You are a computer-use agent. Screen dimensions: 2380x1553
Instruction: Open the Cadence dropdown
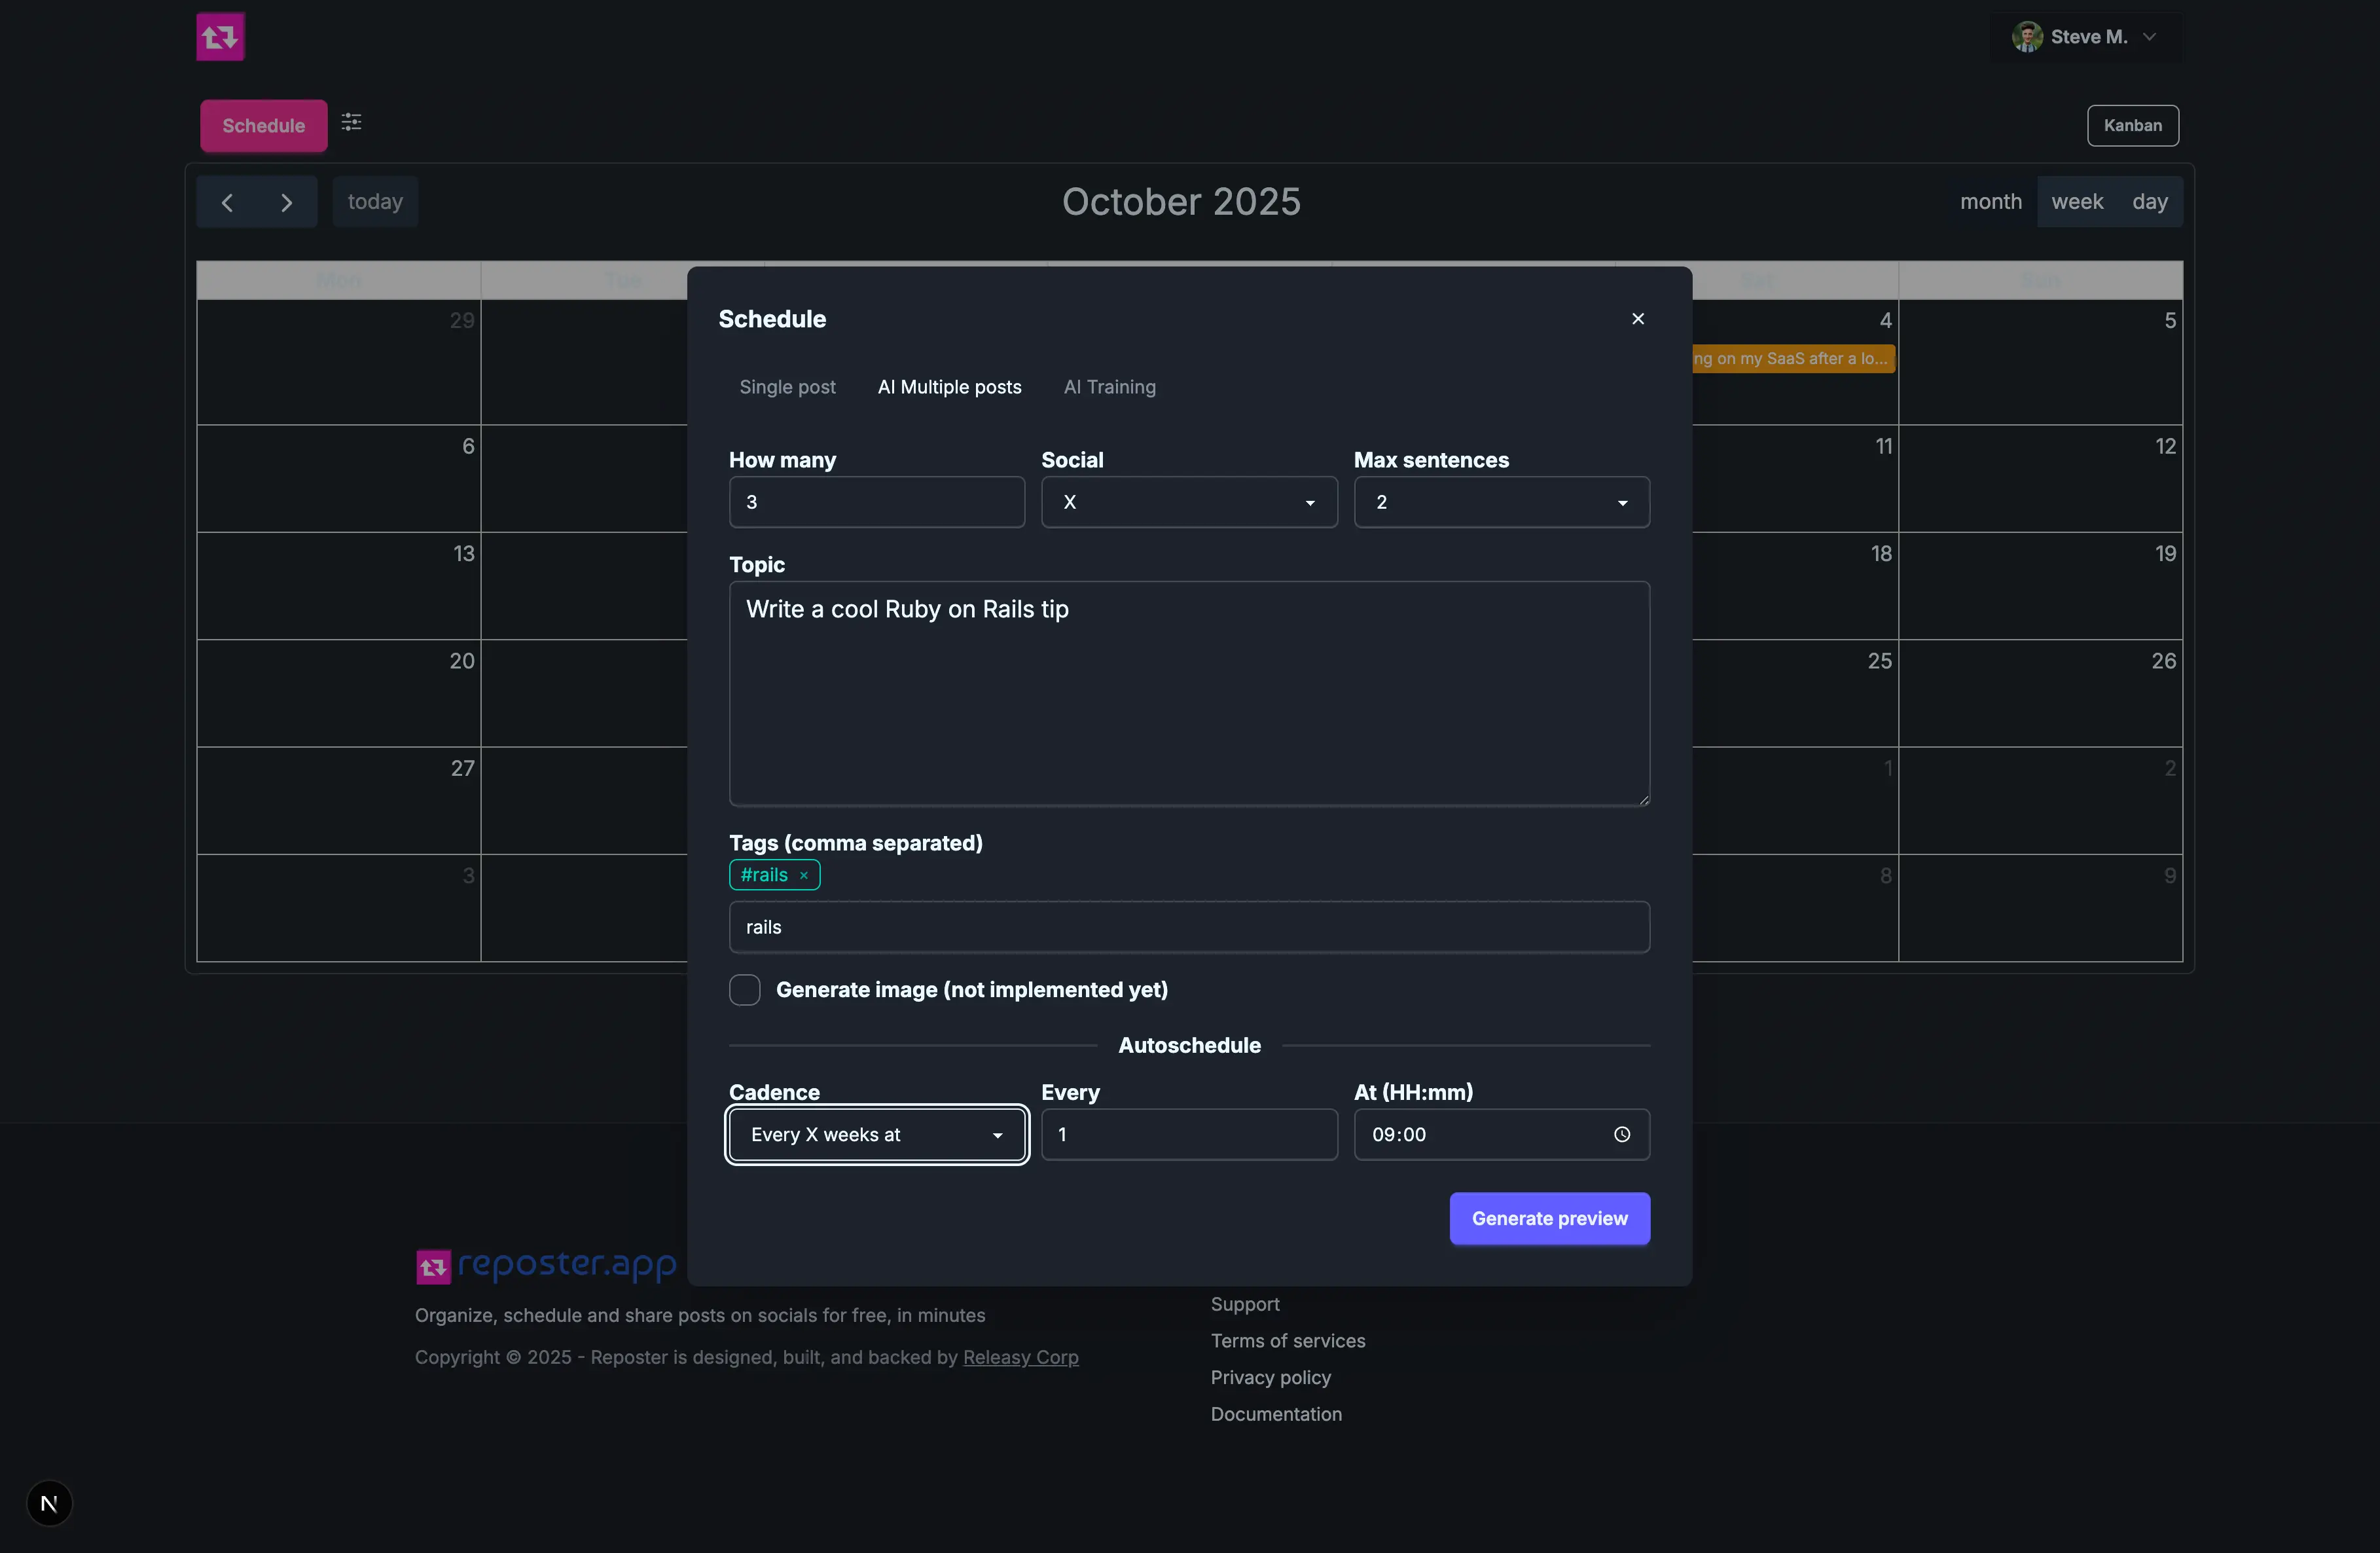point(876,1135)
